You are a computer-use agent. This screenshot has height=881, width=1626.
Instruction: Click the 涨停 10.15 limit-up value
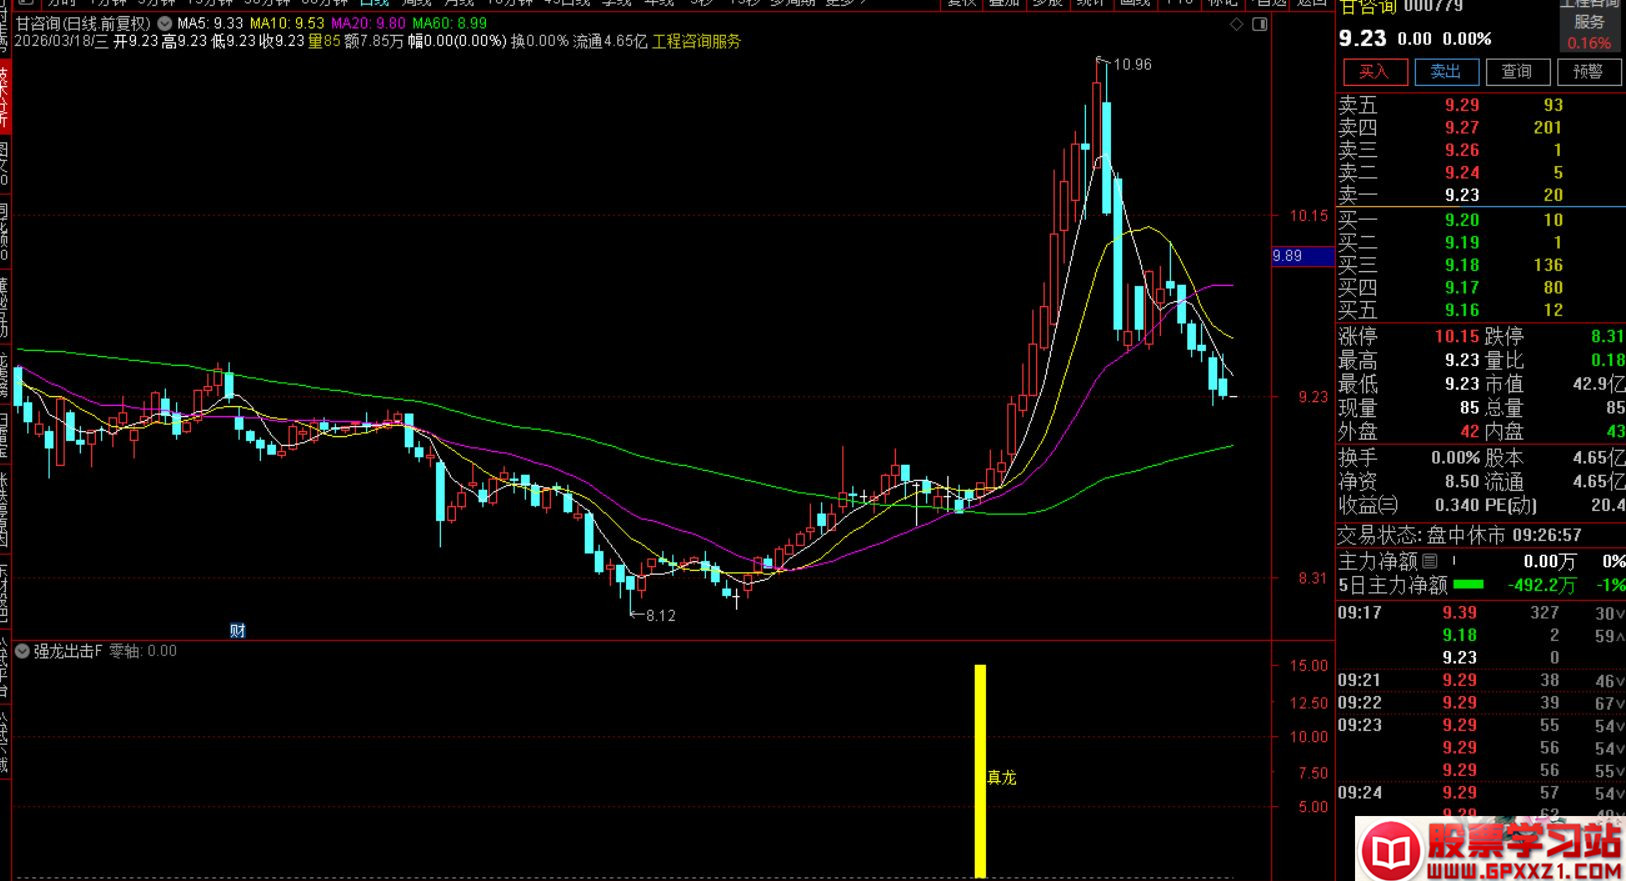[x=1457, y=336]
